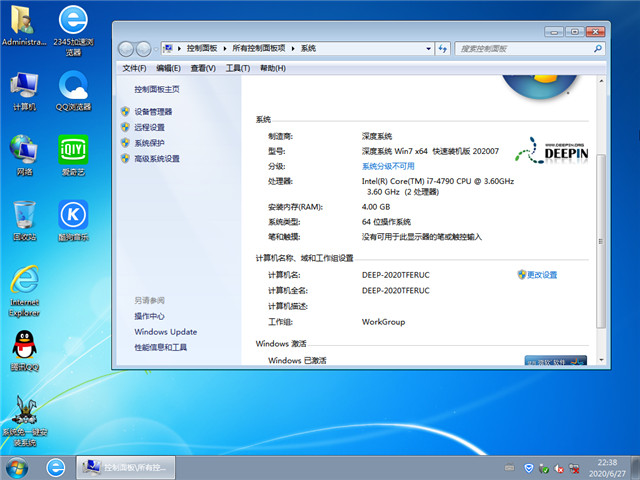Click the WorkGroup value text
The width and height of the screenshot is (640, 480).
point(383,322)
